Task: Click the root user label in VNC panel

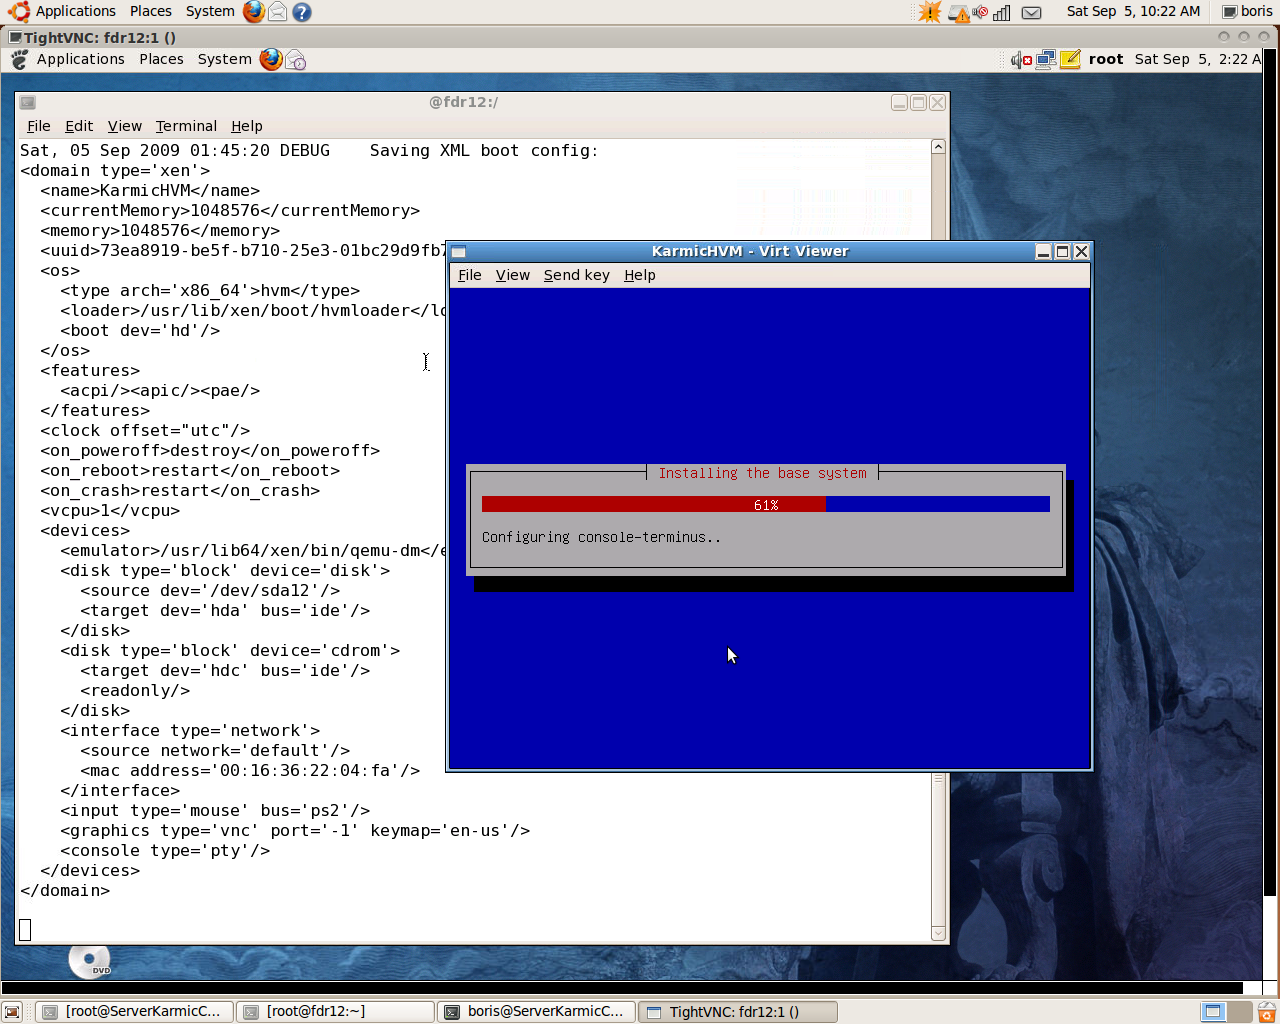Action: 1106,60
